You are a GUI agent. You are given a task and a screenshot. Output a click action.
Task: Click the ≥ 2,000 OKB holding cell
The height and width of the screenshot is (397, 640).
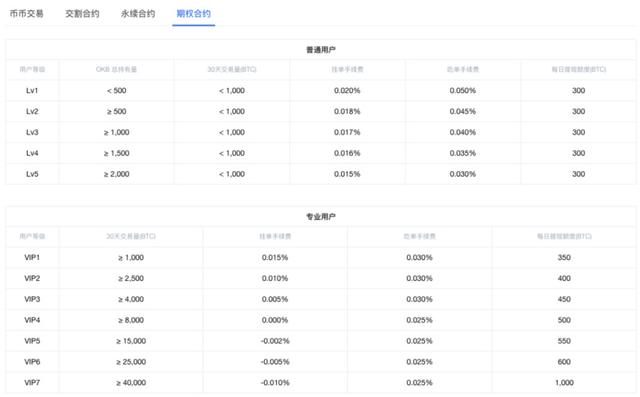(116, 174)
